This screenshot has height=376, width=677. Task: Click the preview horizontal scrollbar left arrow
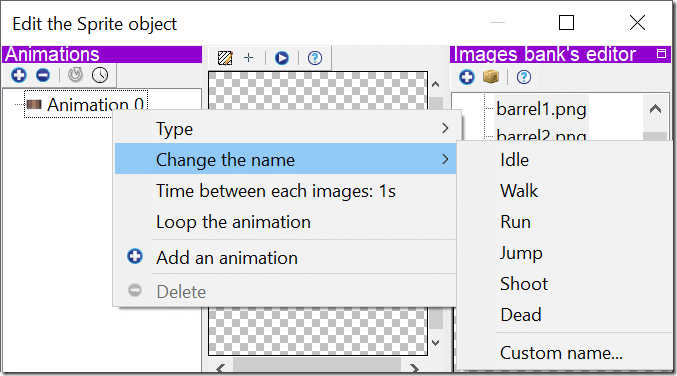pos(221,368)
